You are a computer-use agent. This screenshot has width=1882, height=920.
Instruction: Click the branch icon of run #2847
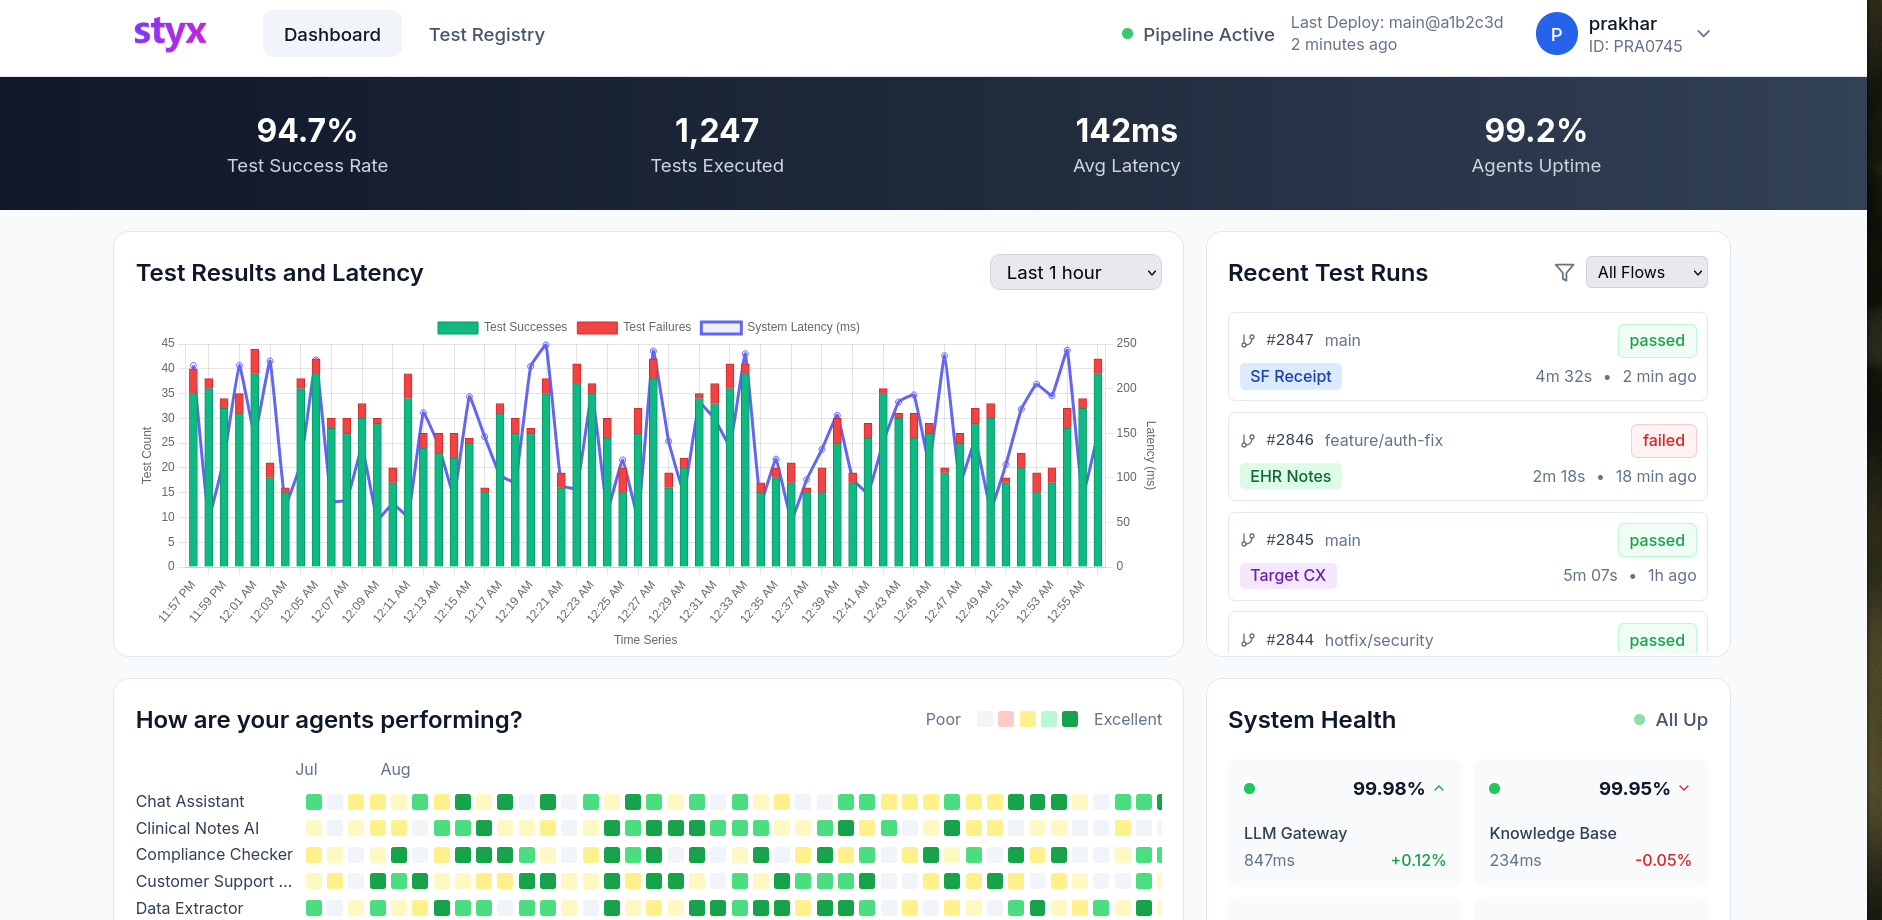point(1248,340)
